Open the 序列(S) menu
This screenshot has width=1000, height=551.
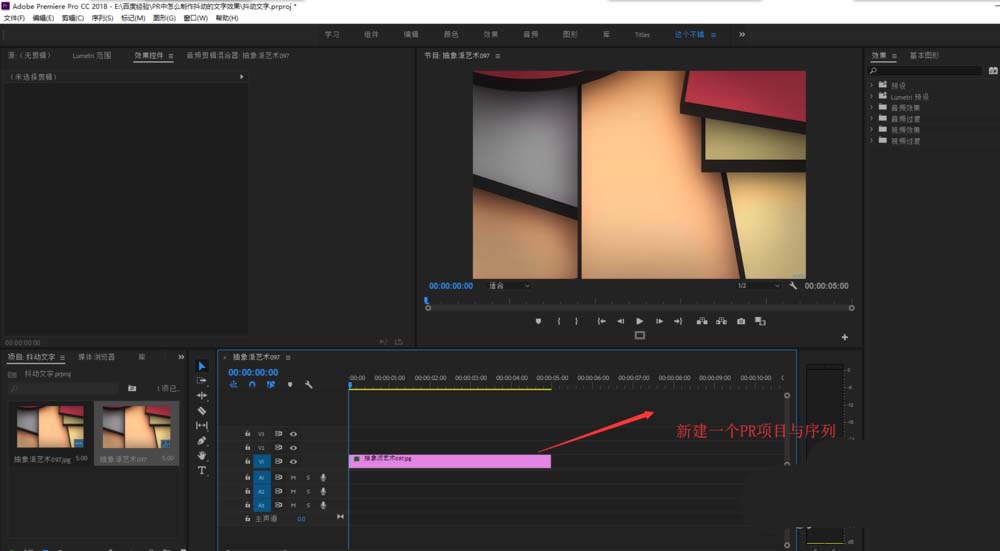coord(102,18)
